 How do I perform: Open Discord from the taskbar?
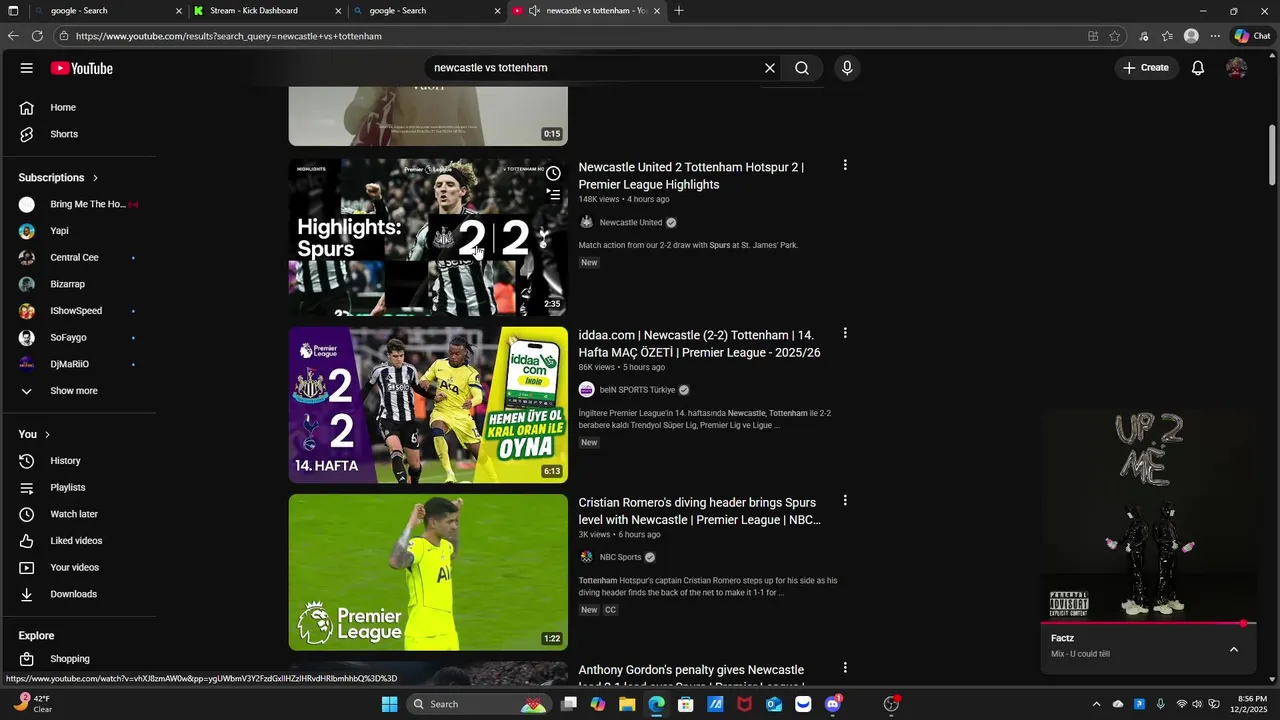point(832,704)
